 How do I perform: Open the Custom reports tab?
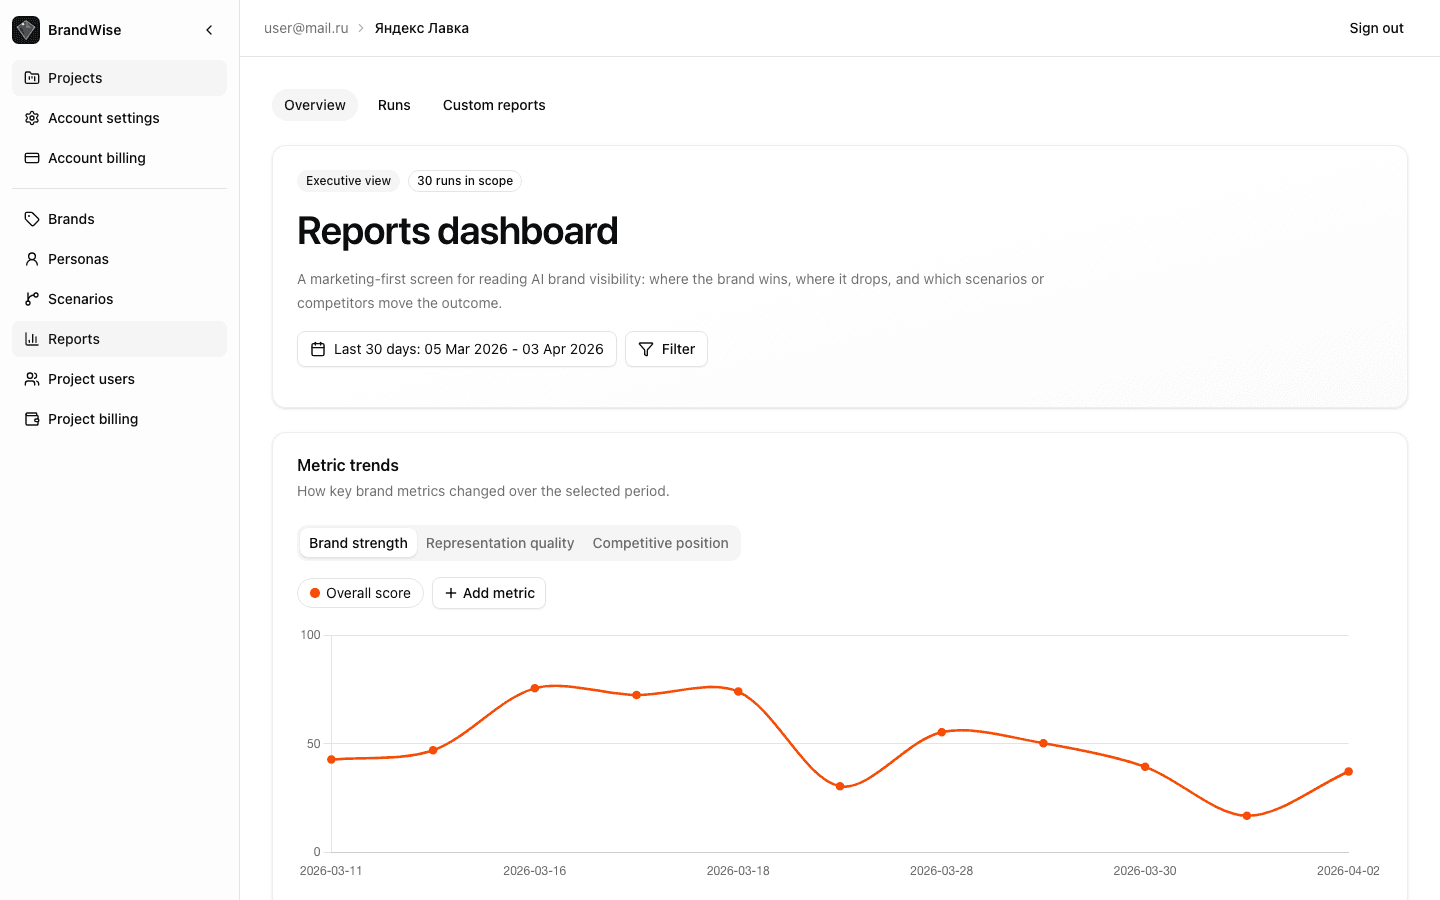tap(494, 104)
